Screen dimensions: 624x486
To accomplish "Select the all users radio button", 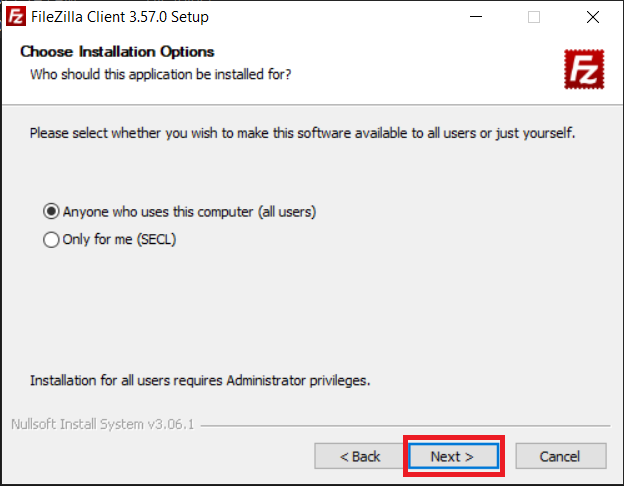I will pos(51,211).
